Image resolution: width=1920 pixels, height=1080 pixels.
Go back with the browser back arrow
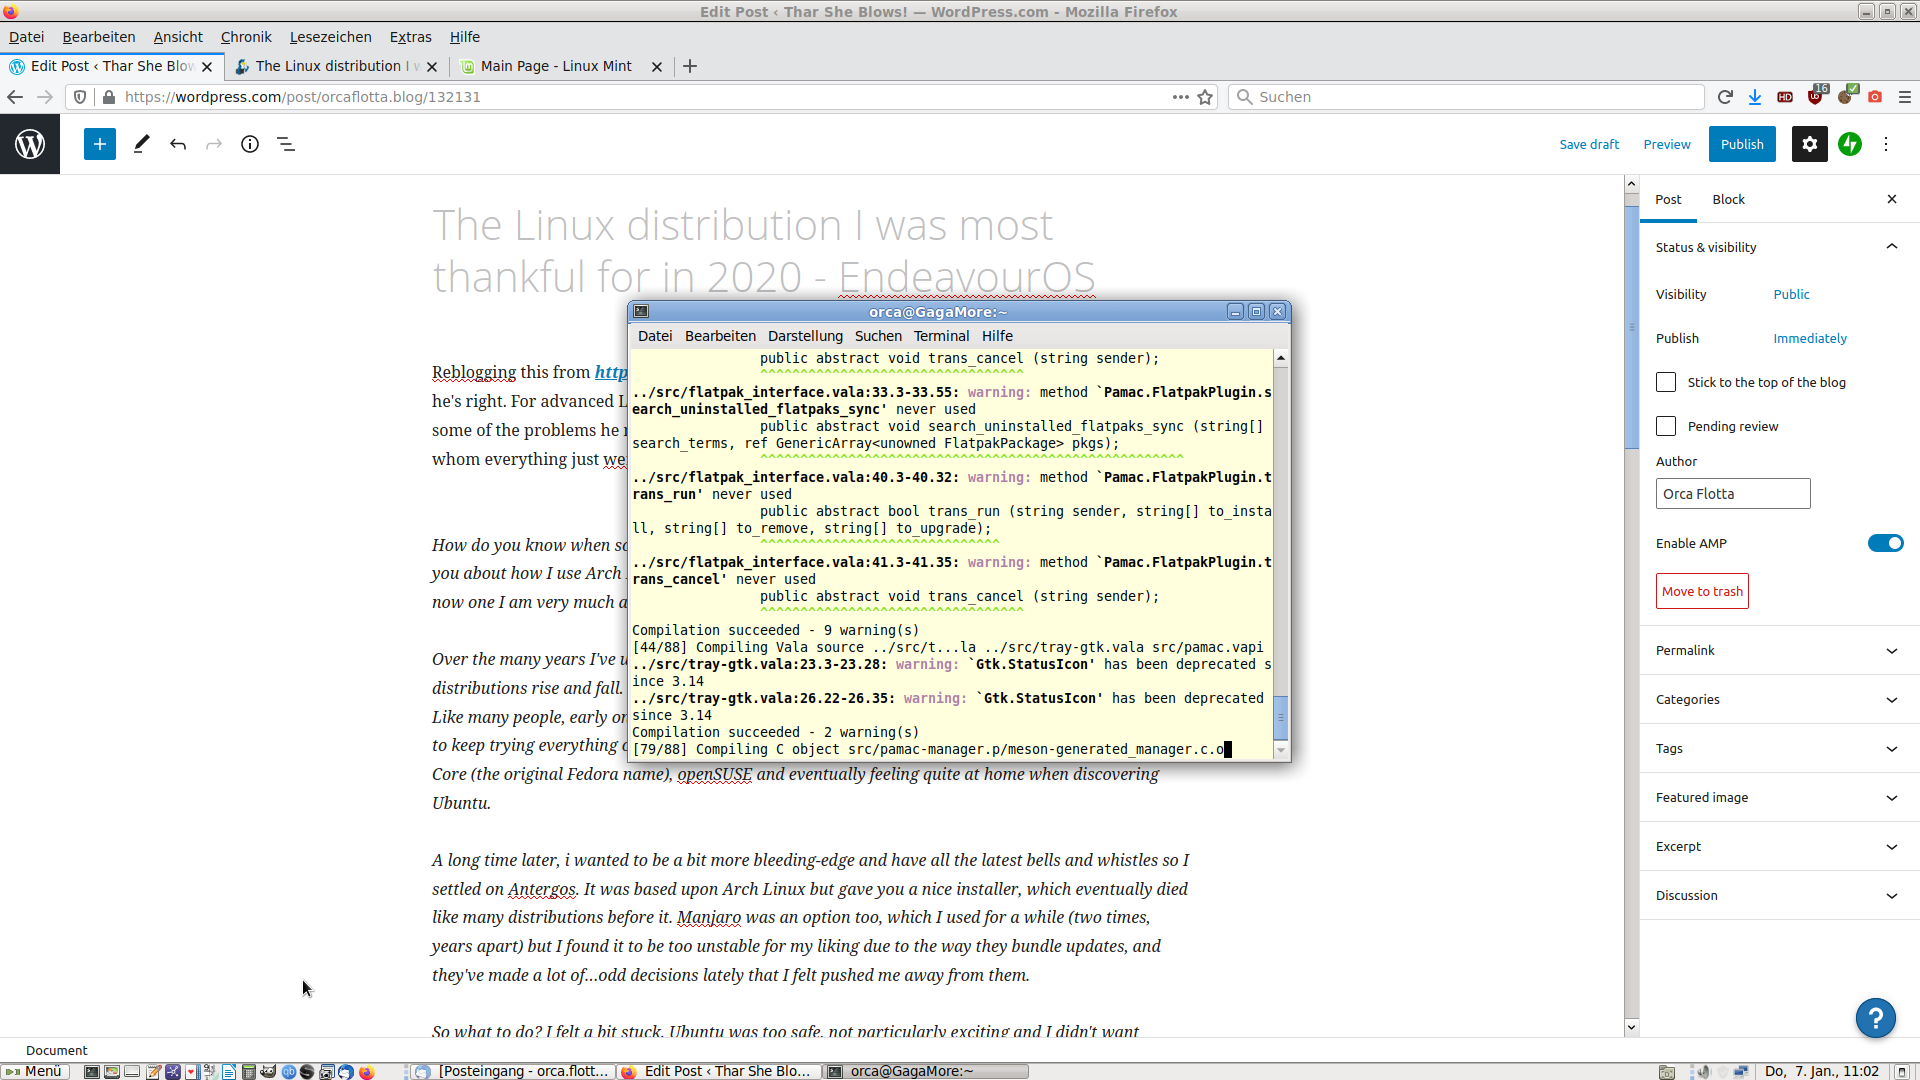(x=15, y=97)
